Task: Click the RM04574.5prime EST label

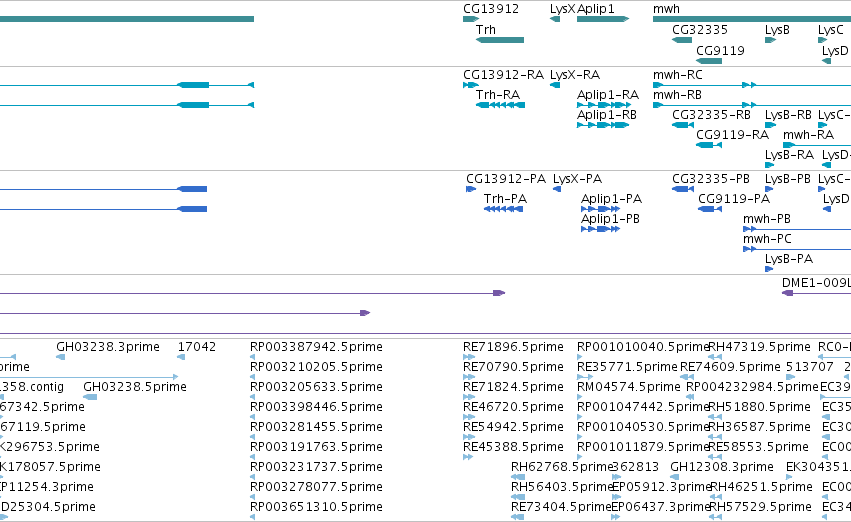Action: (628, 387)
